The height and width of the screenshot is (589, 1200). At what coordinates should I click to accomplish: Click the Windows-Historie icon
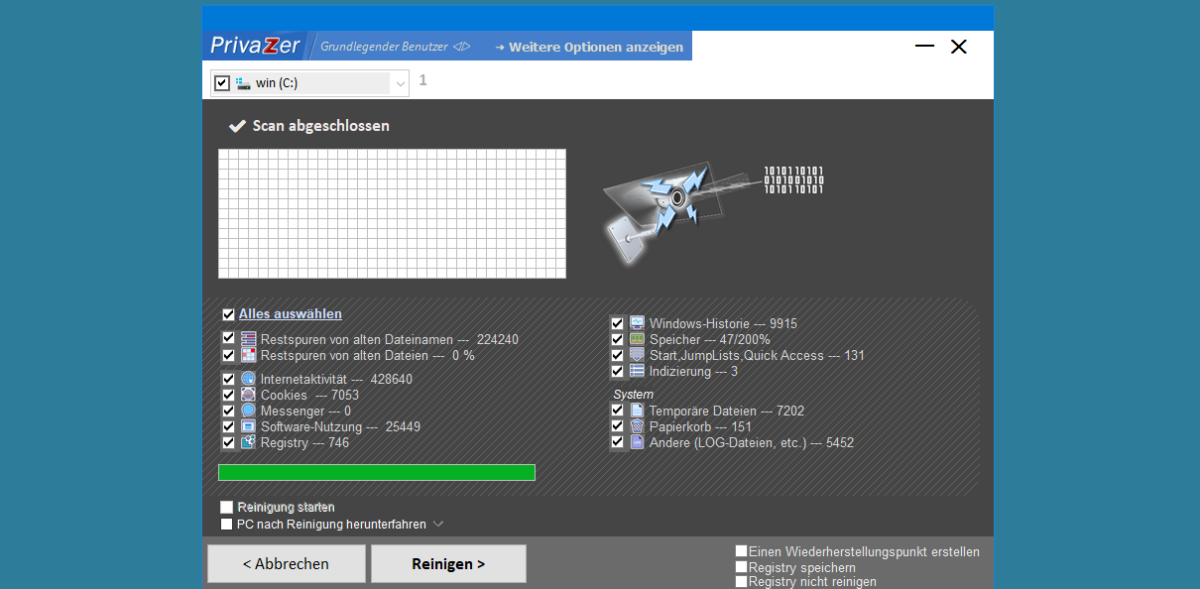(x=637, y=323)
